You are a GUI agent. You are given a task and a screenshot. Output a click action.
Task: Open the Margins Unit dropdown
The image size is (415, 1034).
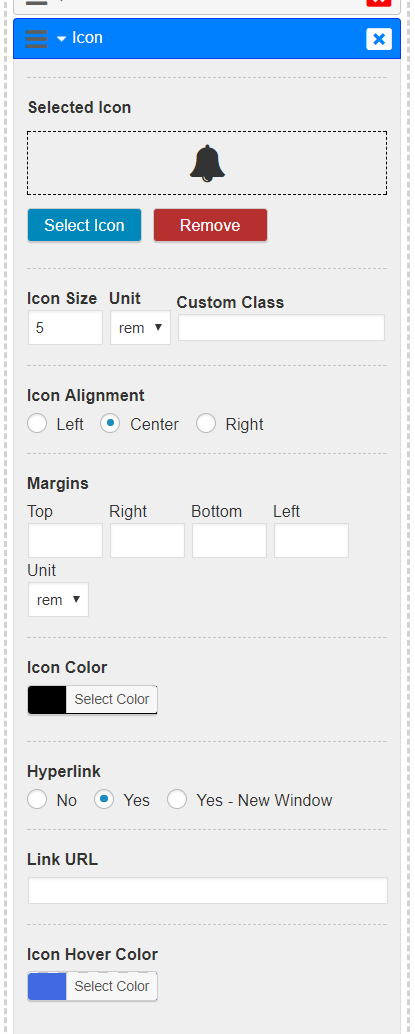click(x=58, y=599)
